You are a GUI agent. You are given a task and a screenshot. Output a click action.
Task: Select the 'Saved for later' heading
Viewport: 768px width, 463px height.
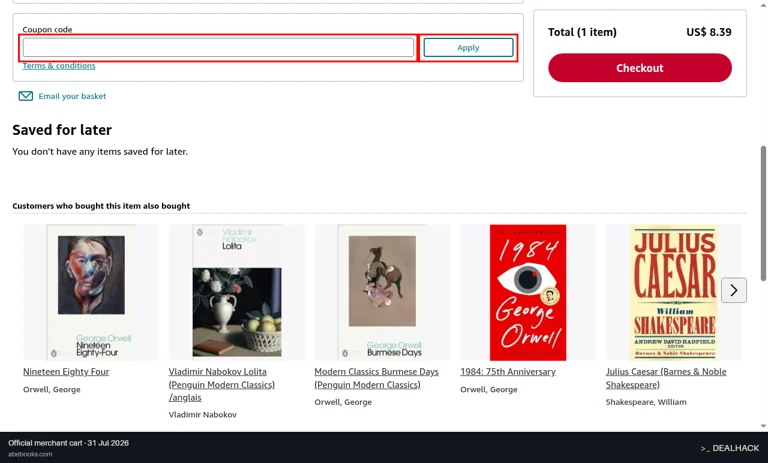62,130
